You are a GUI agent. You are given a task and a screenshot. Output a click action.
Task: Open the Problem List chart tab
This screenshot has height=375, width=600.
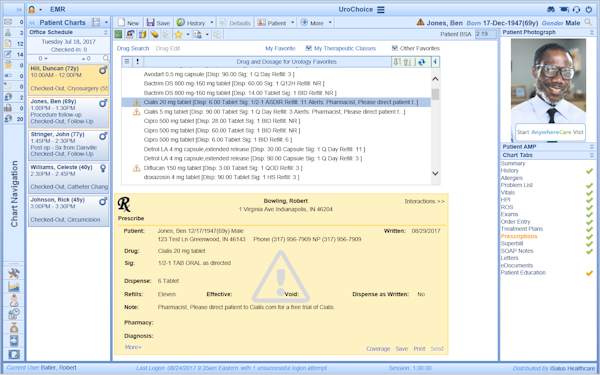[x=517, y=185]
